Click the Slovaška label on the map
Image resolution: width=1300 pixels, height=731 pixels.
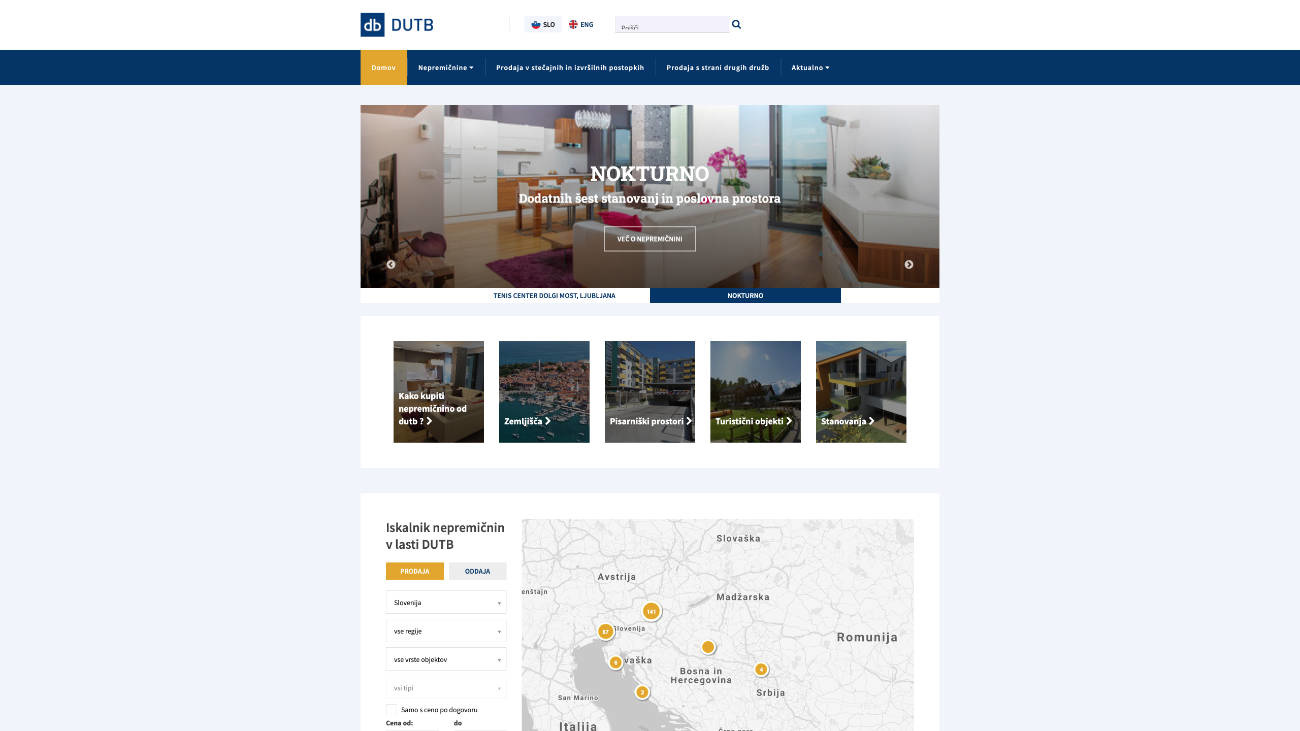point(738,538)
